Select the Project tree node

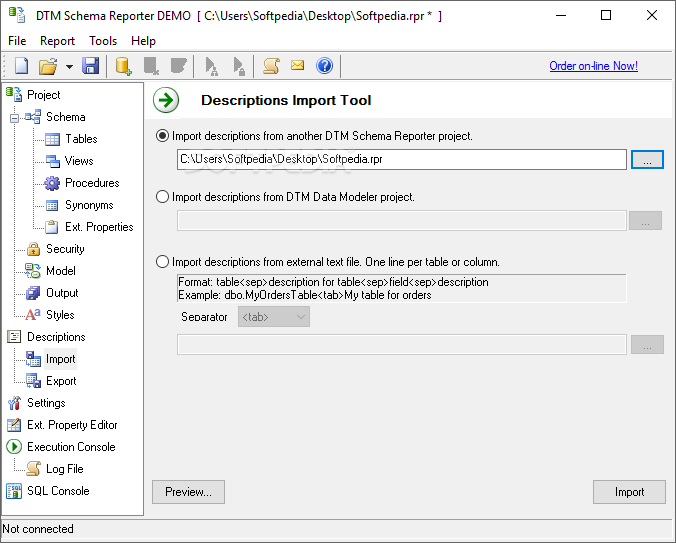[x=44, y=95]
